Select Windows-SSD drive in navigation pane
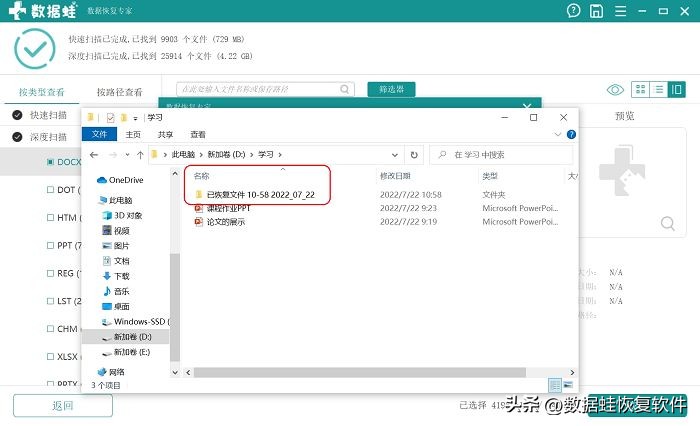This screenshot has height=426, width=700. (x=136, y=322)
